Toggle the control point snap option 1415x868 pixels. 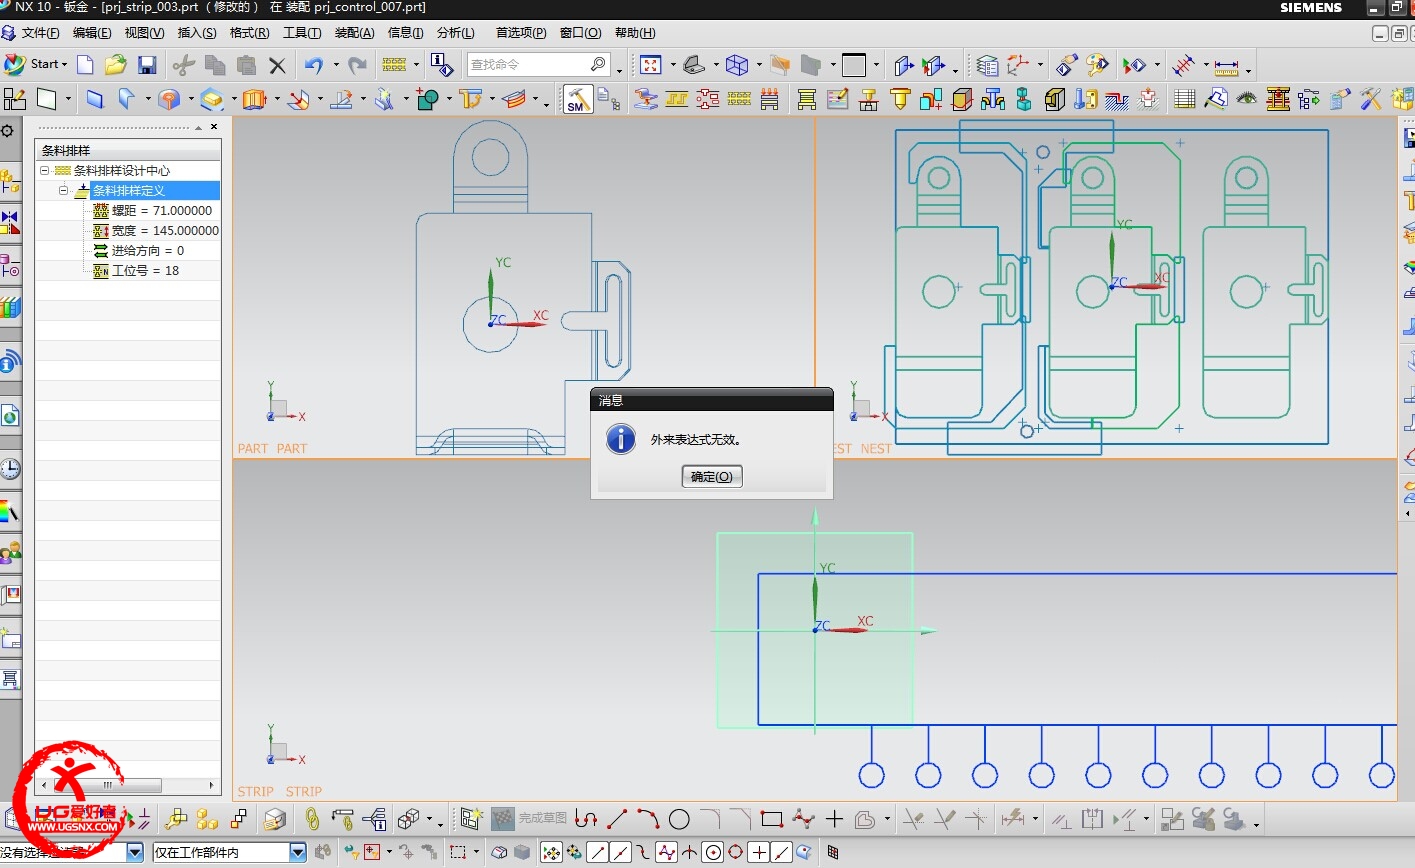click(643, 853)
